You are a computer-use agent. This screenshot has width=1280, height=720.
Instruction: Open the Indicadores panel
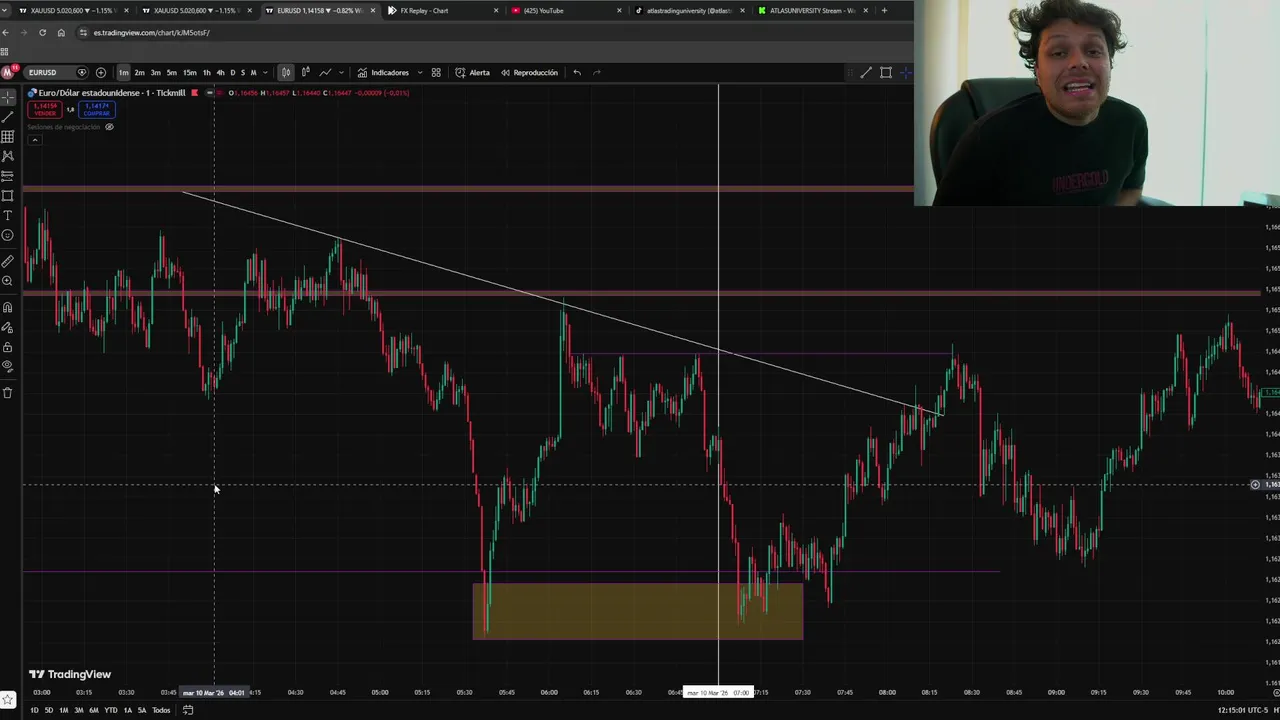(x=383, y=72)
